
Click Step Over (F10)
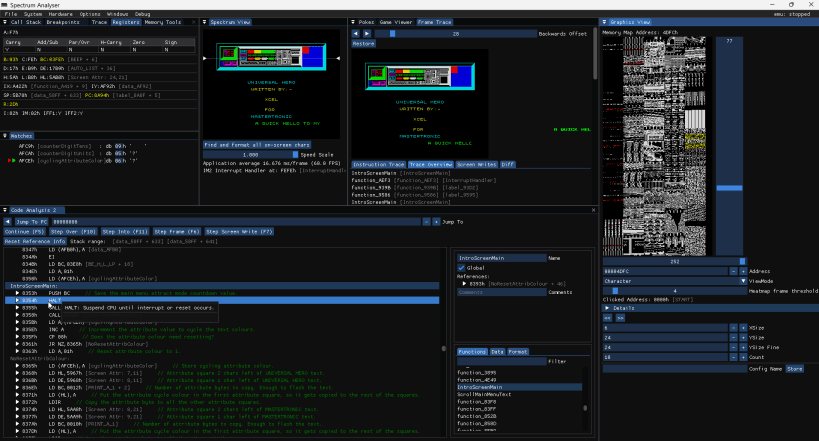[x=73, y=231]
